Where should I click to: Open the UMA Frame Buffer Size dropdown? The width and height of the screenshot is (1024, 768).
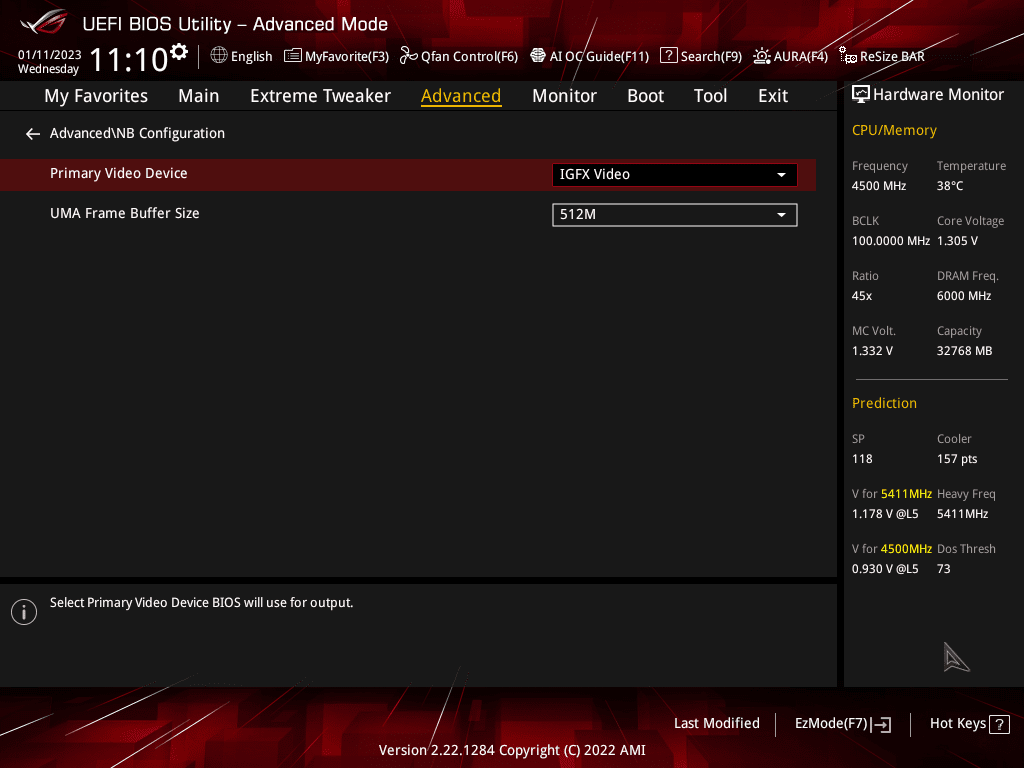tap(675, 215)
